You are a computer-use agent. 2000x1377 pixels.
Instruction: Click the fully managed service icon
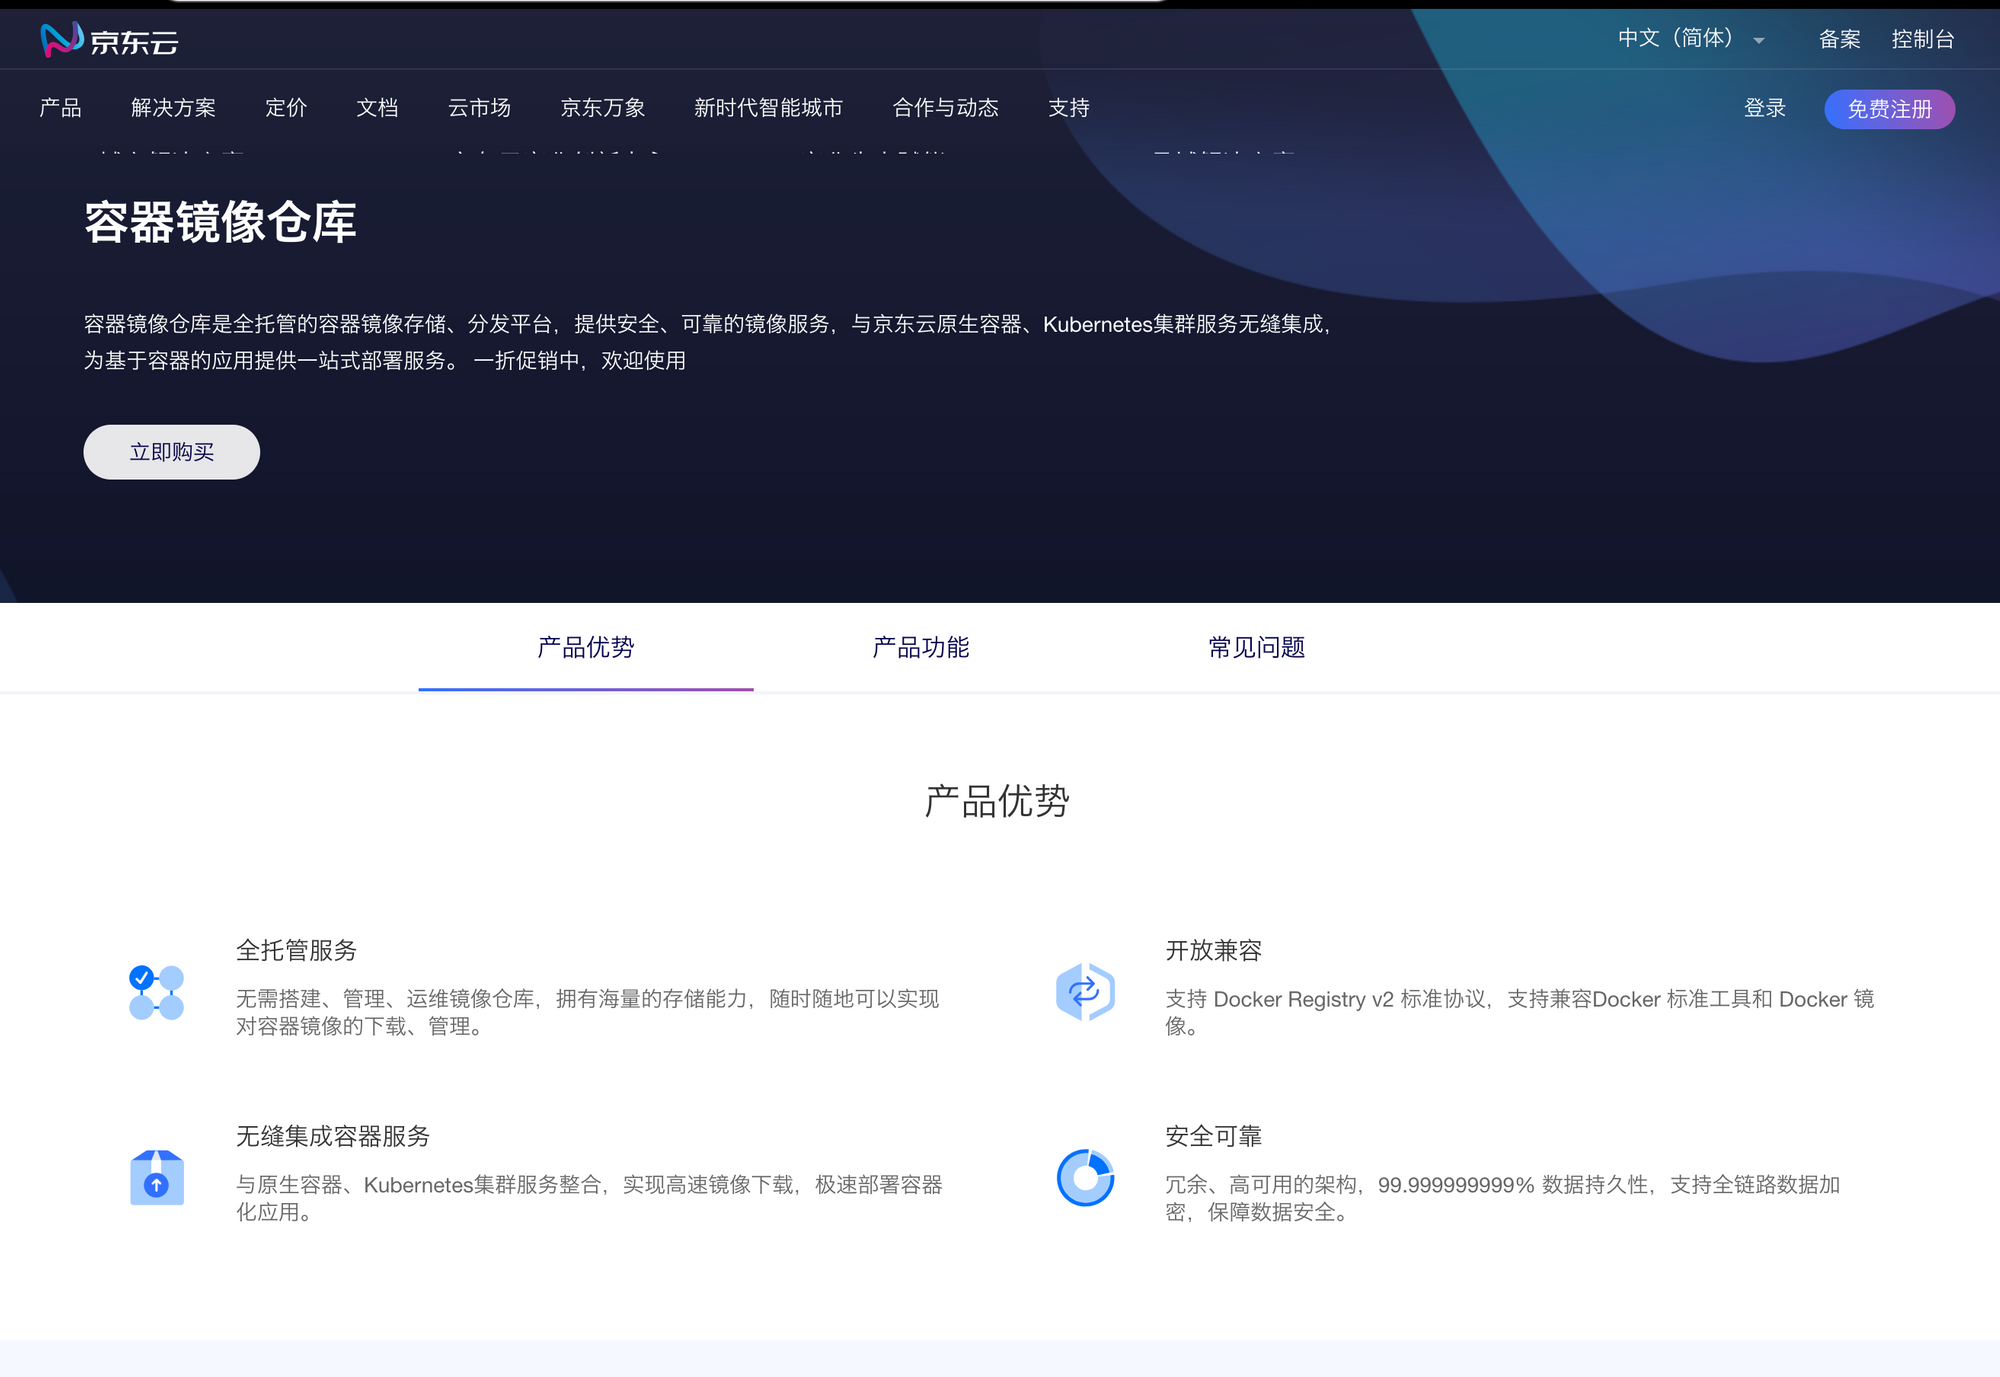tap(157, 992)
